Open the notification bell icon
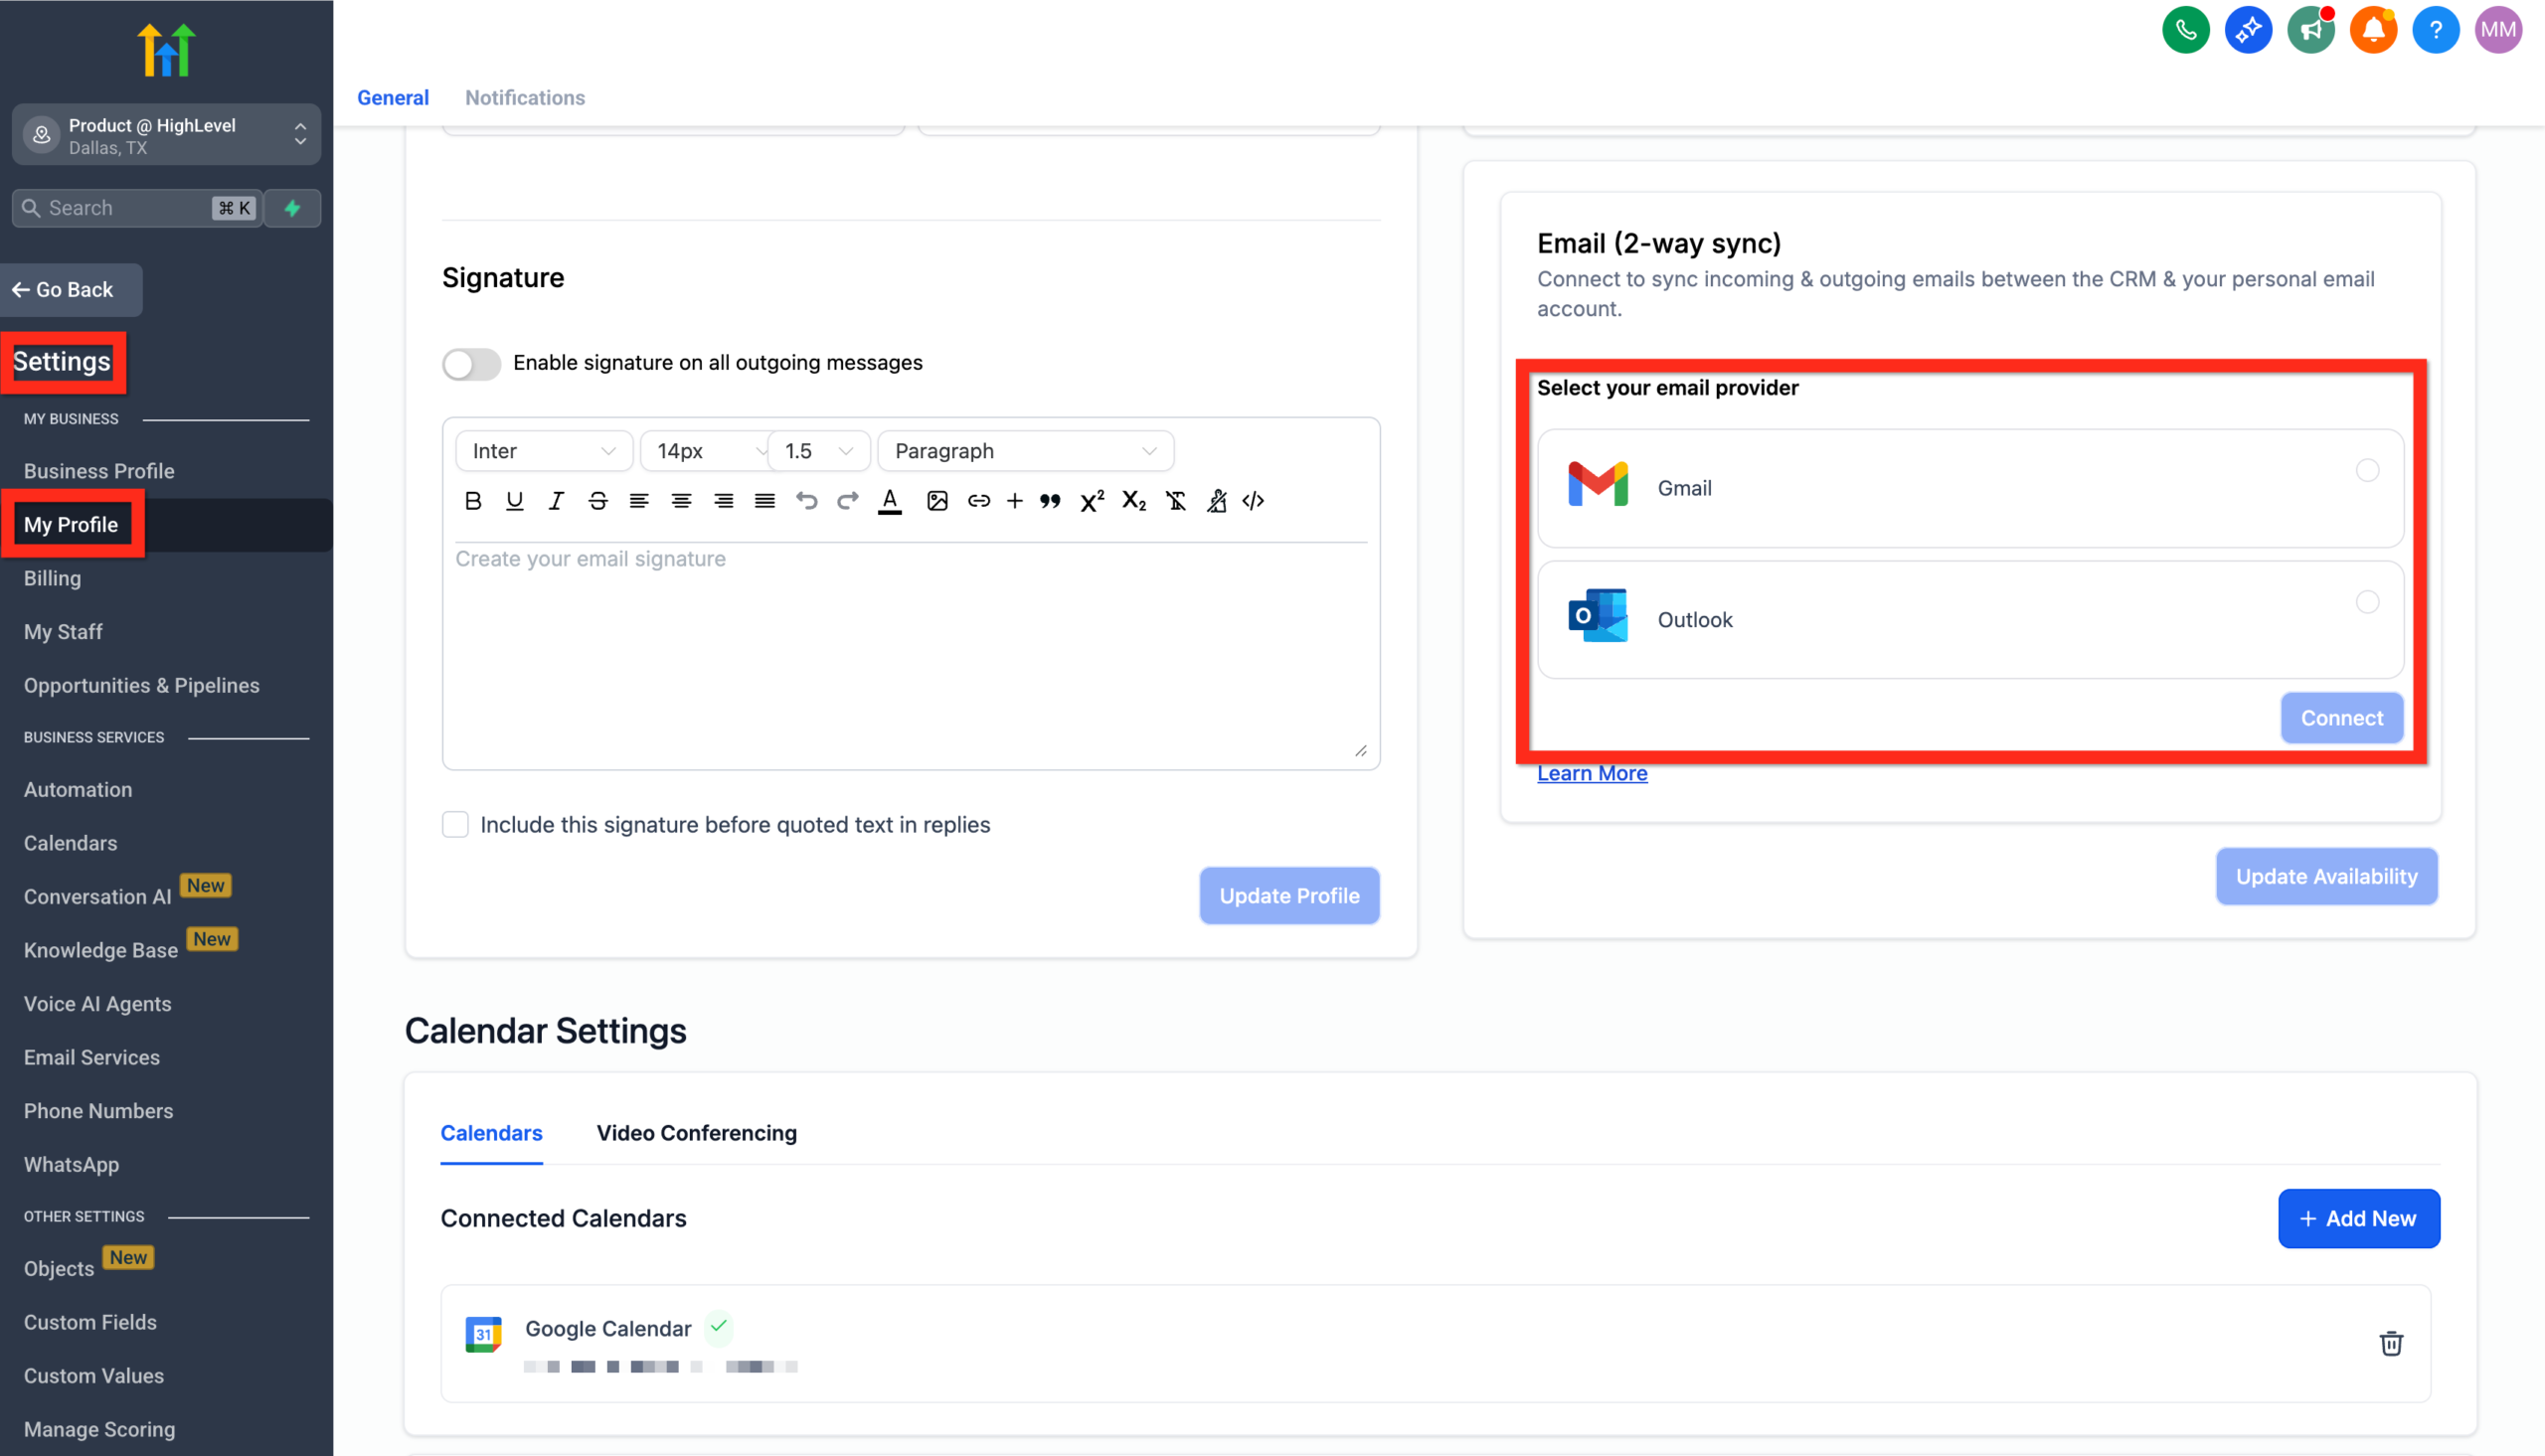This screenshot has height=1456, width=2545. click(2373, 29)
